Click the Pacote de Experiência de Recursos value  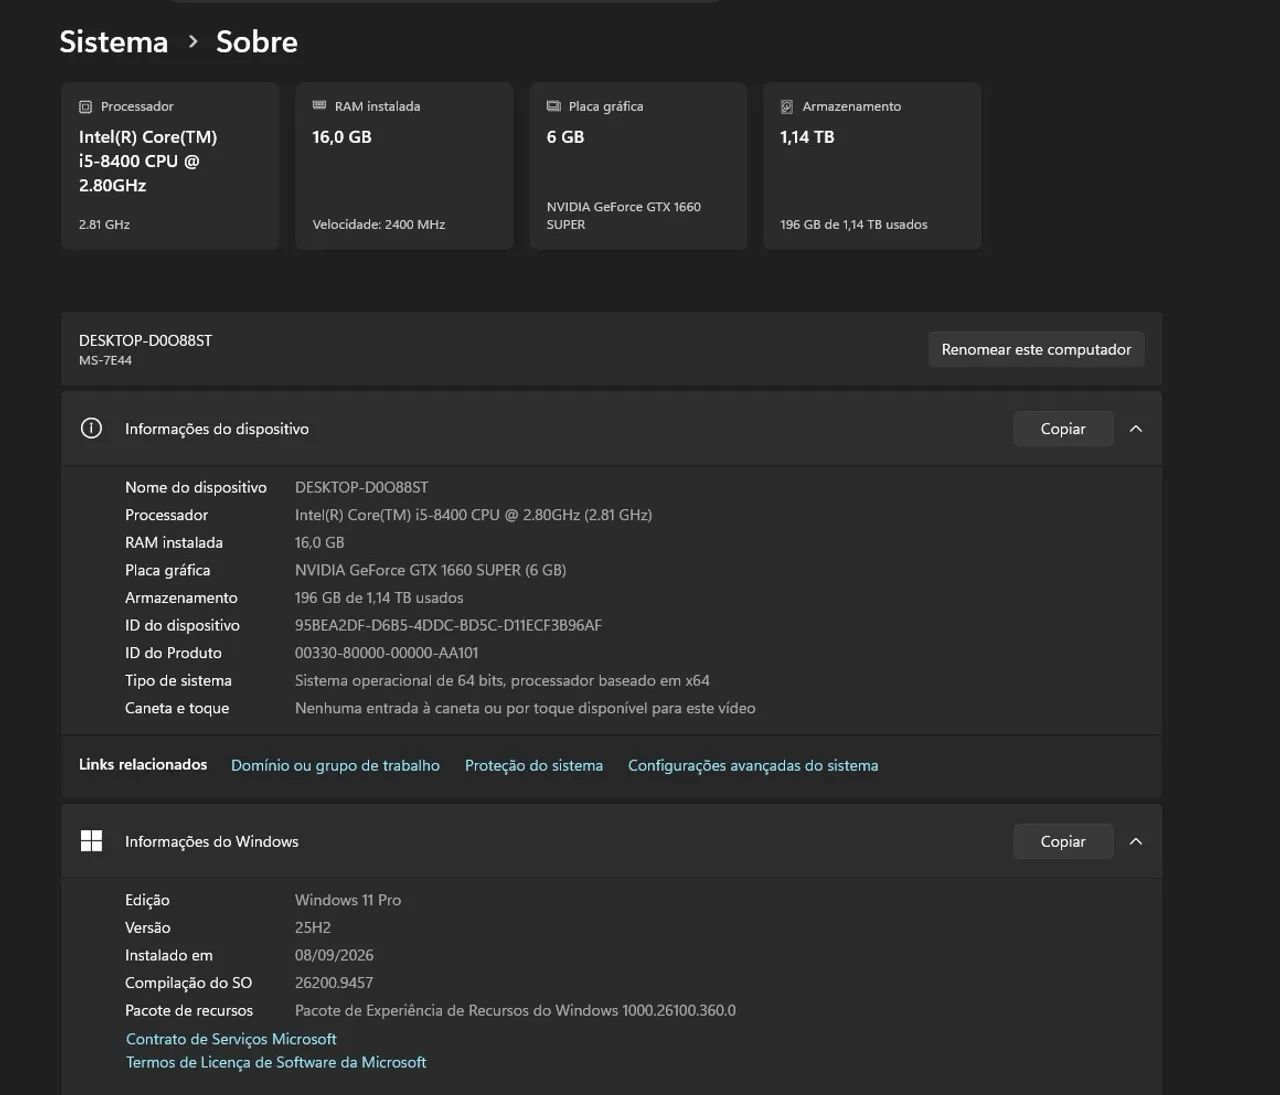(x=515, y=1011)
